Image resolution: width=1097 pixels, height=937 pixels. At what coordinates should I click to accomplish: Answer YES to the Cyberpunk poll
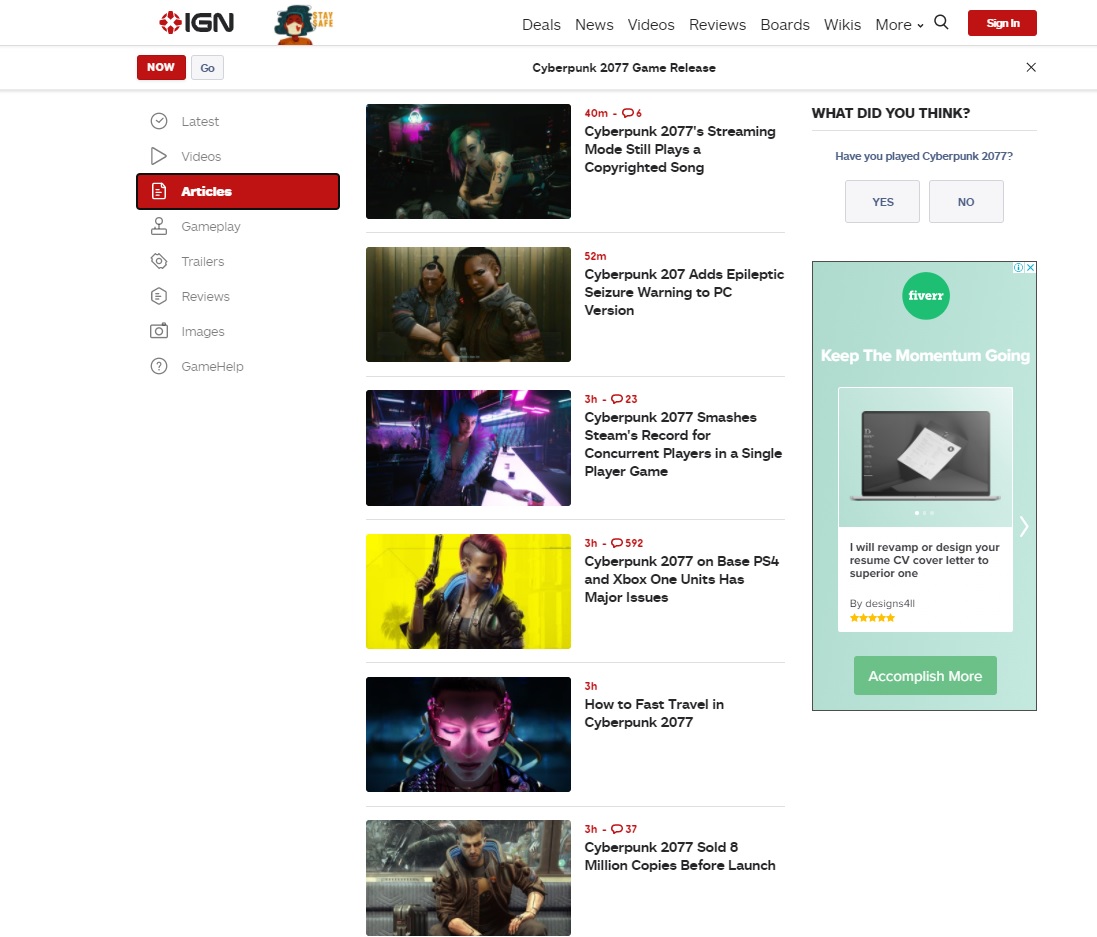pyautogui.click(x=882, y=202)
